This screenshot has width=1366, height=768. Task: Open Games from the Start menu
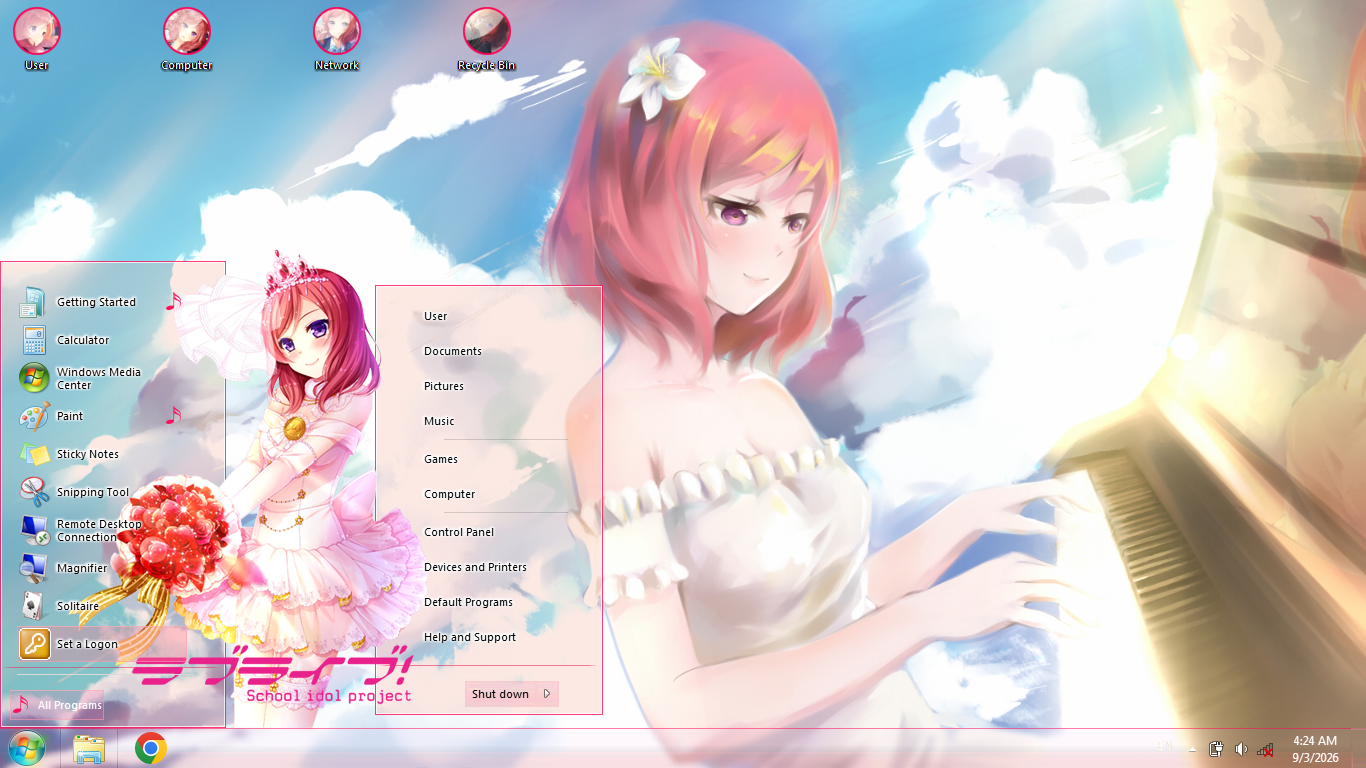click(x=441, y=459)
